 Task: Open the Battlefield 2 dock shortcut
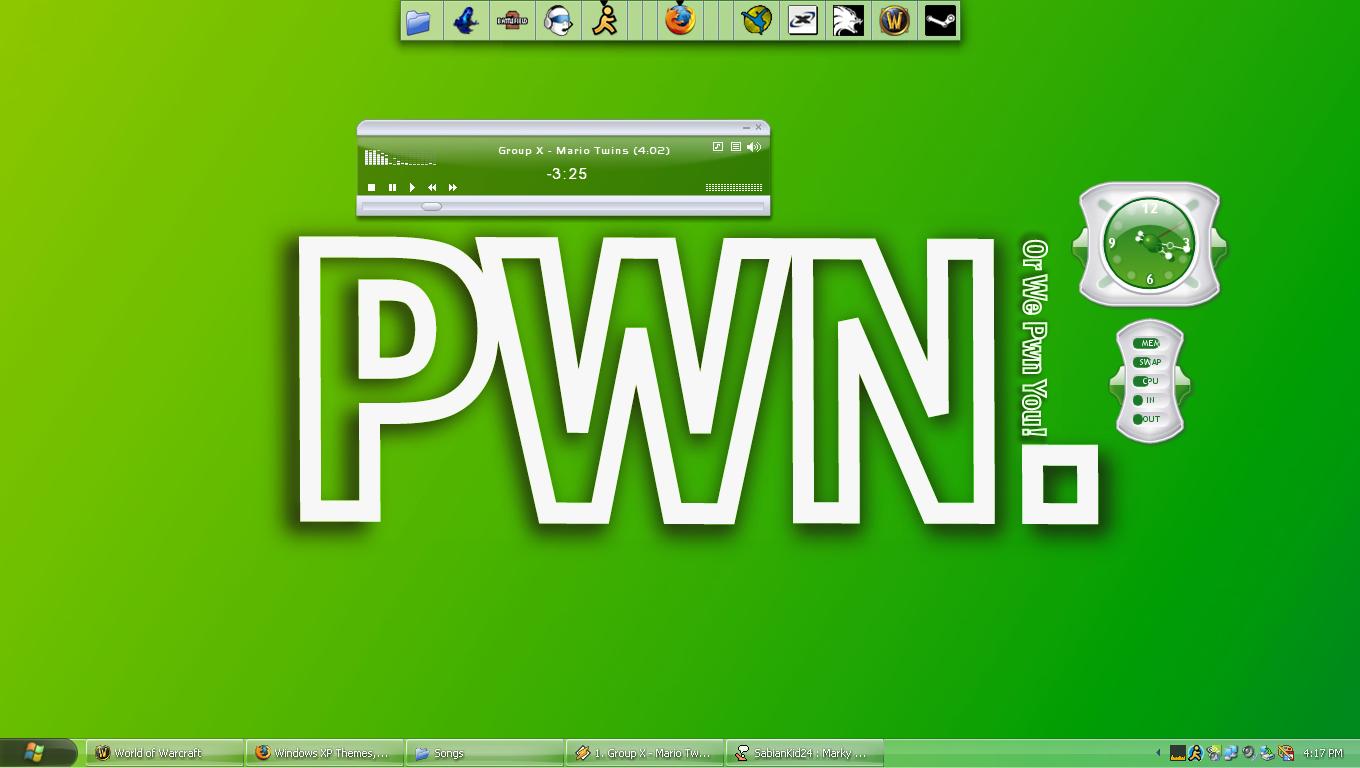pyautogui.click(x=512, y=20)
